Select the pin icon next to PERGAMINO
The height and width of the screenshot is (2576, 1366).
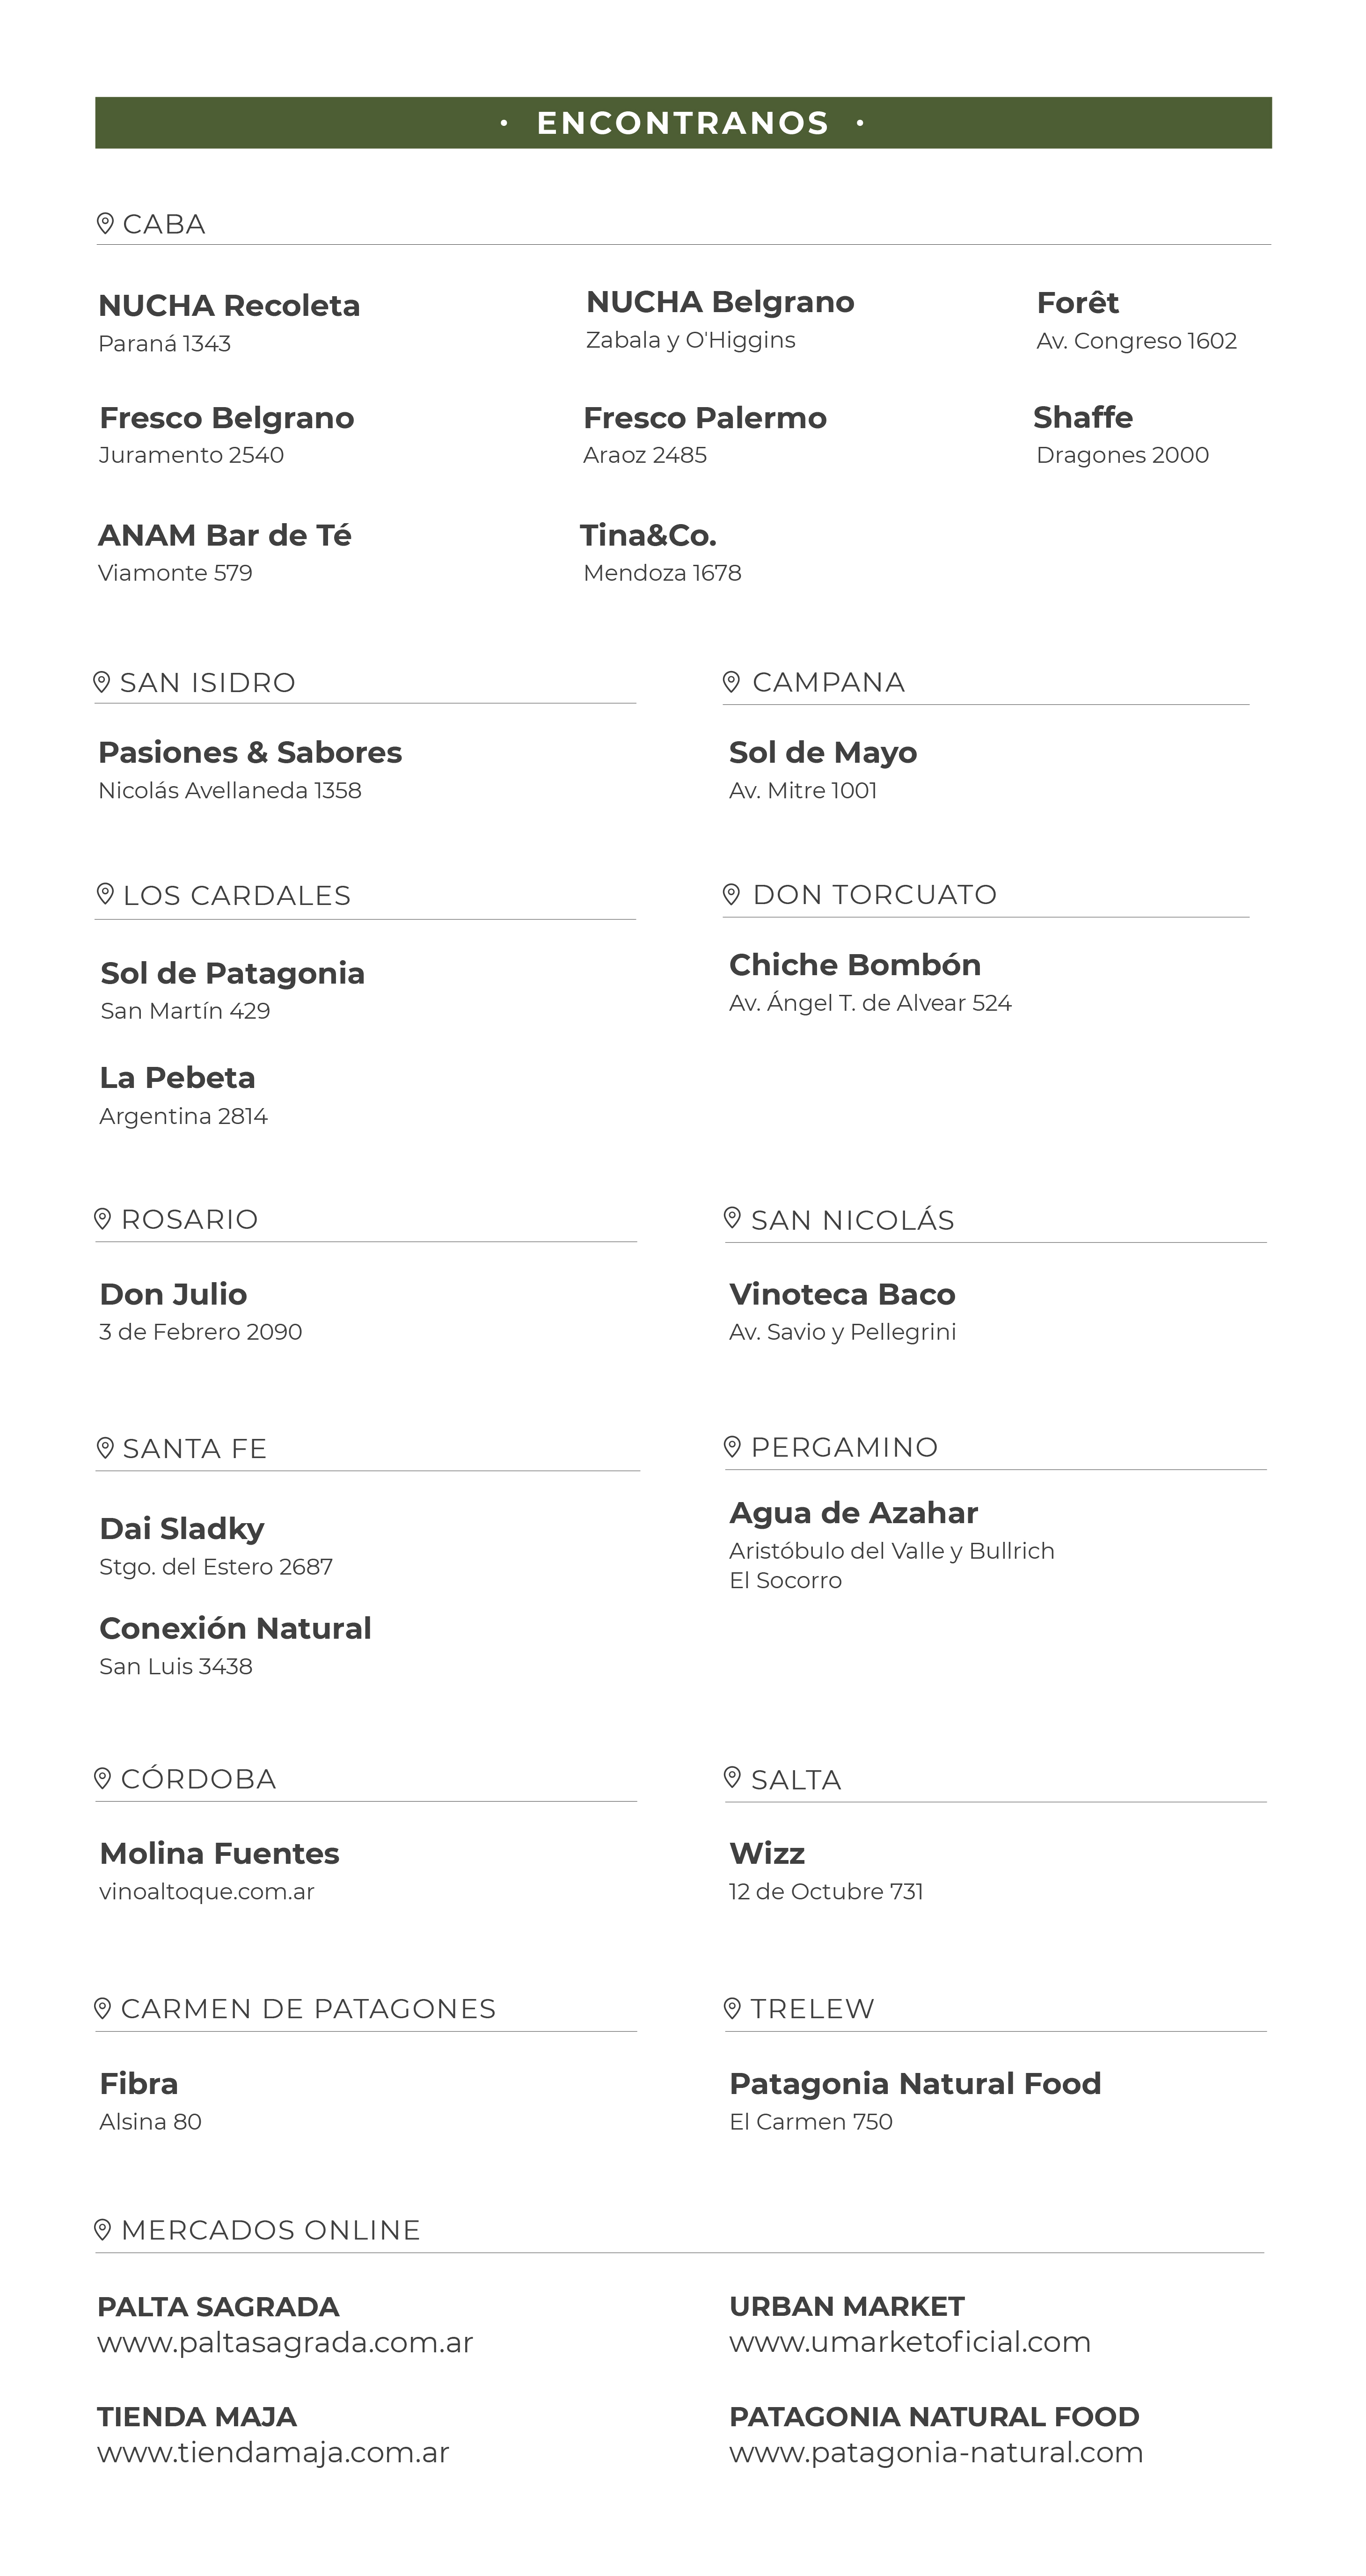point(732,1446)
